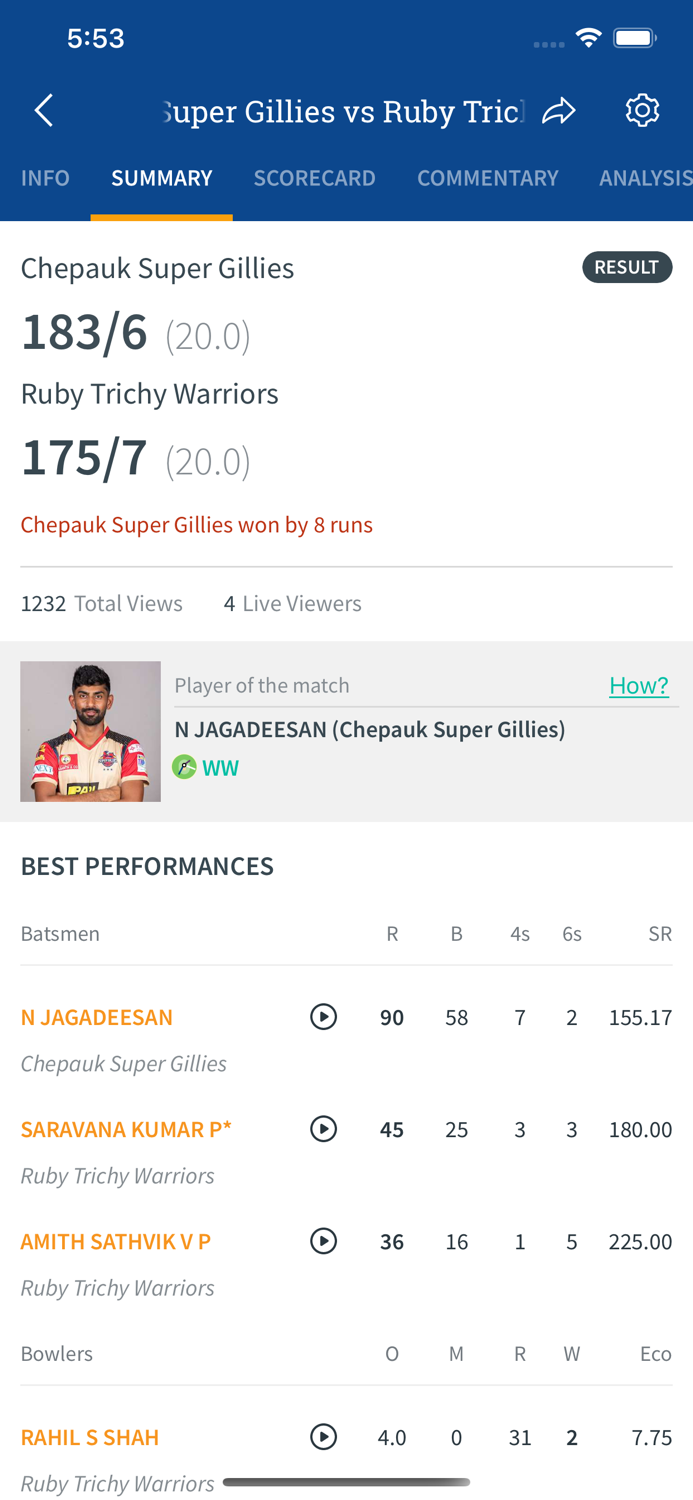The width and height of the screenshot is (693, 1500).
Task: Open the SCORECARD tab
Action: 315,178
